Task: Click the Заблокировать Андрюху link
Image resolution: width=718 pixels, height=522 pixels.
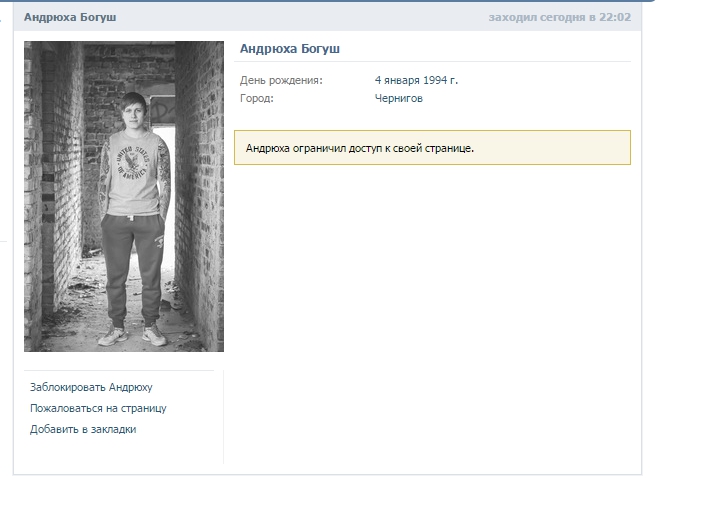Action: point(91,387)
